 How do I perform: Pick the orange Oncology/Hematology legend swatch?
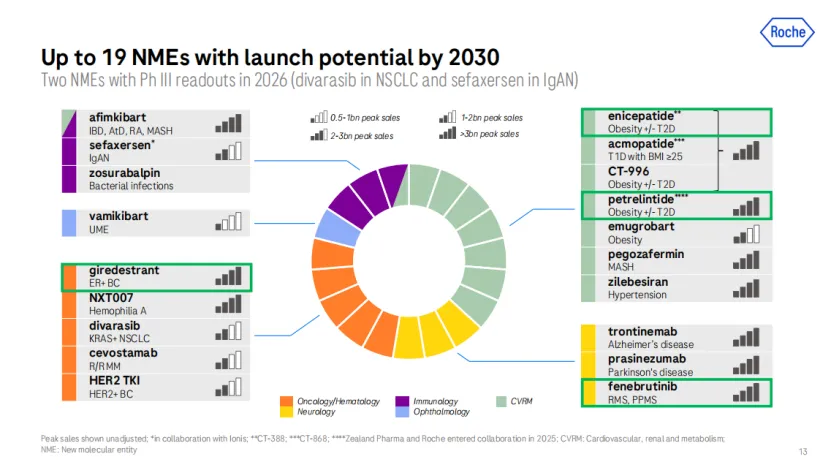(x=288, y=401)
